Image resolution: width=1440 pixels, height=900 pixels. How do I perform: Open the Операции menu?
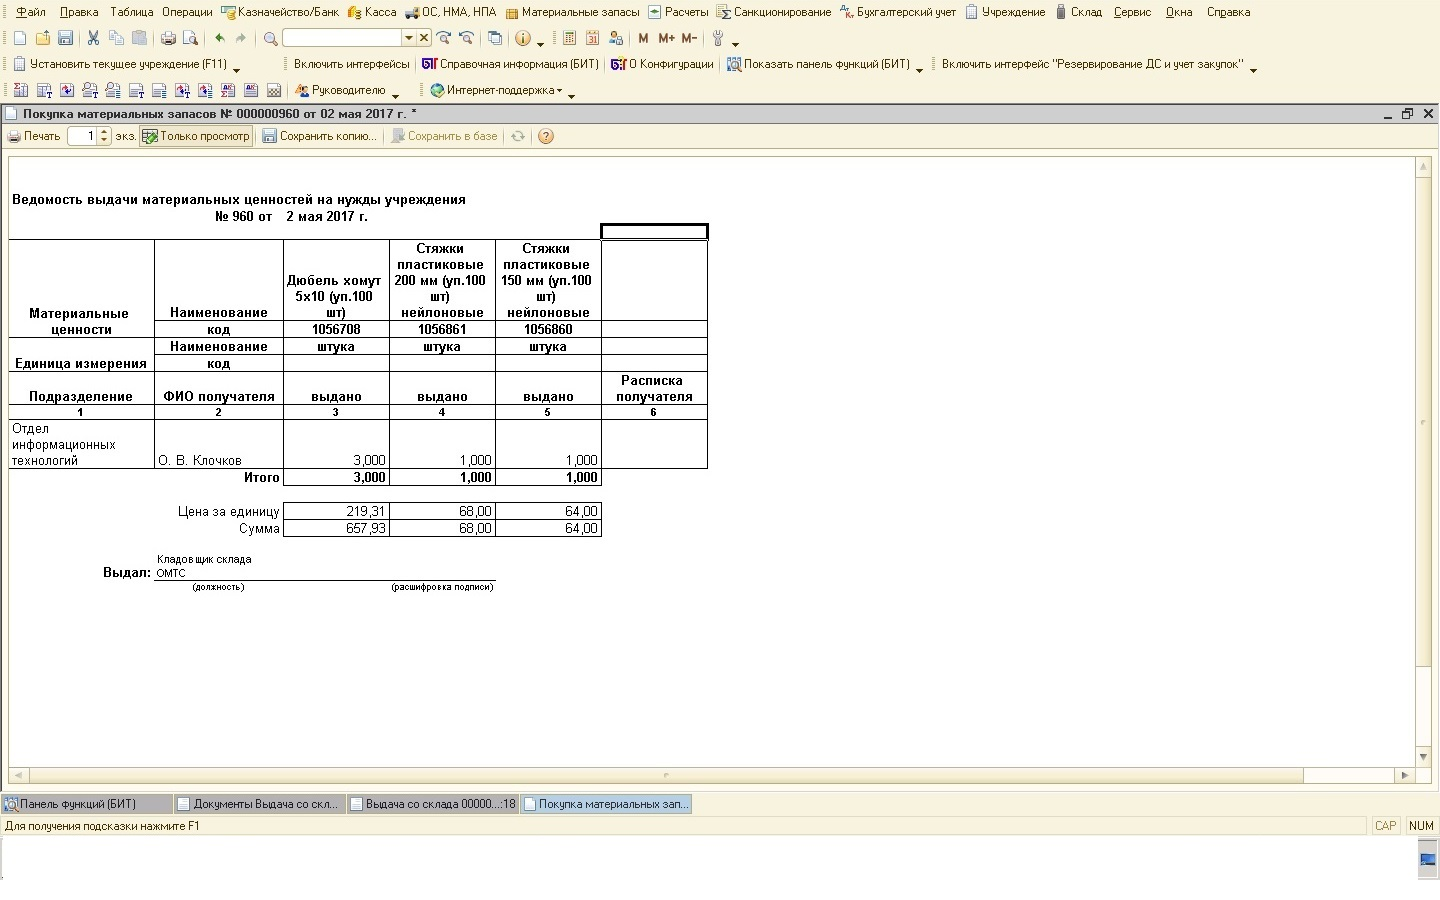click(187, 12)
